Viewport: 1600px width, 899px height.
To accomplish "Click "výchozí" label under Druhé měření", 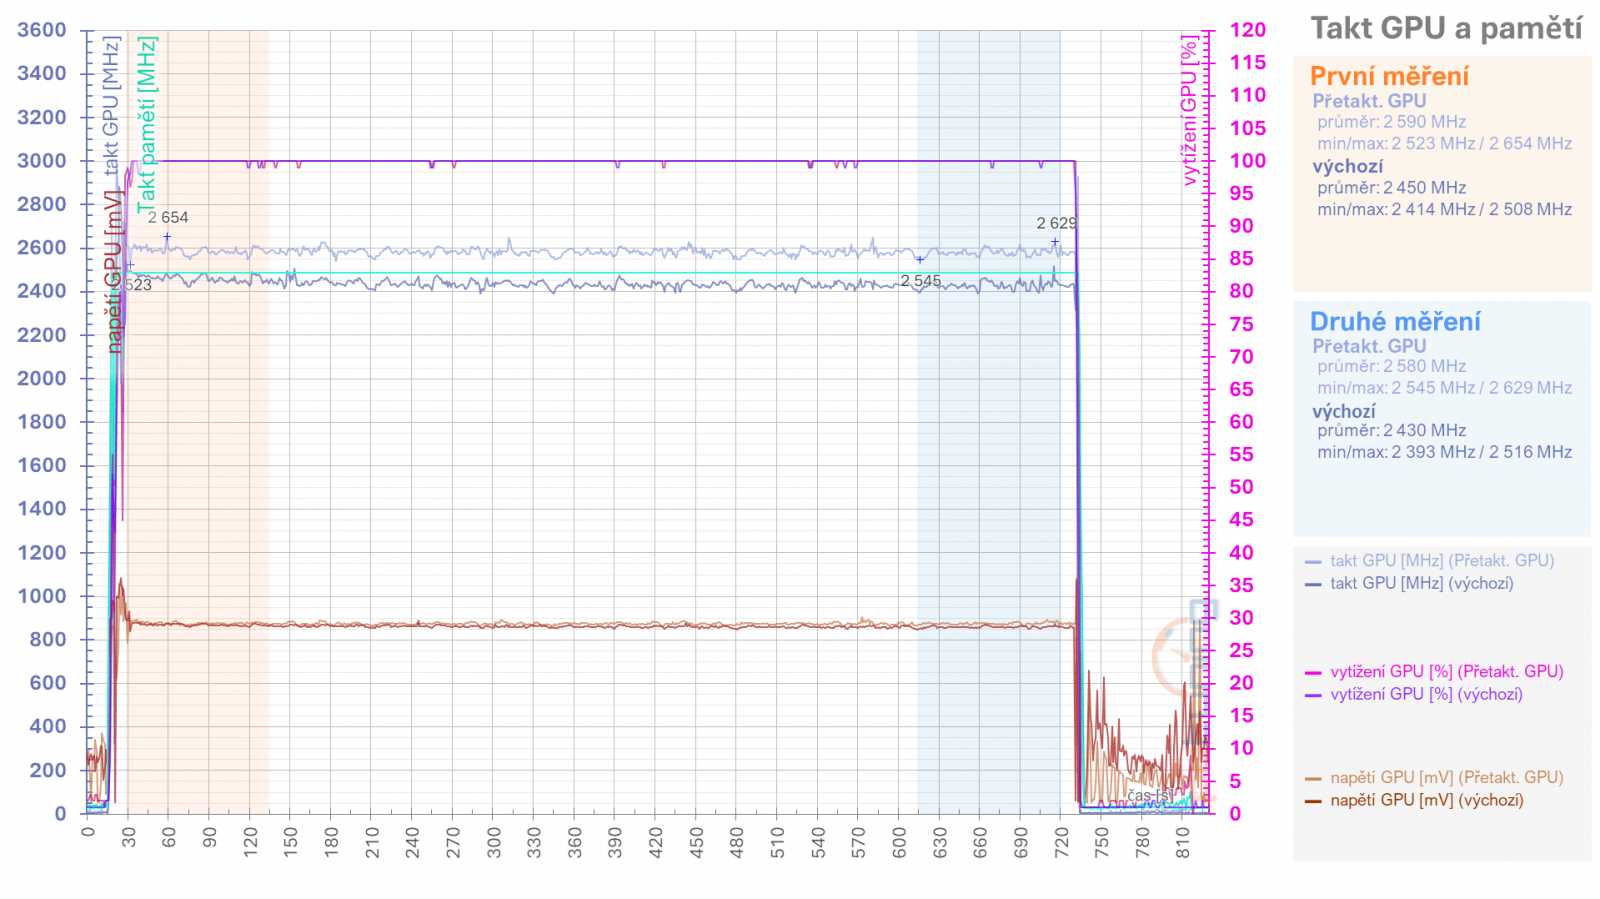I will coord(1343,411).
